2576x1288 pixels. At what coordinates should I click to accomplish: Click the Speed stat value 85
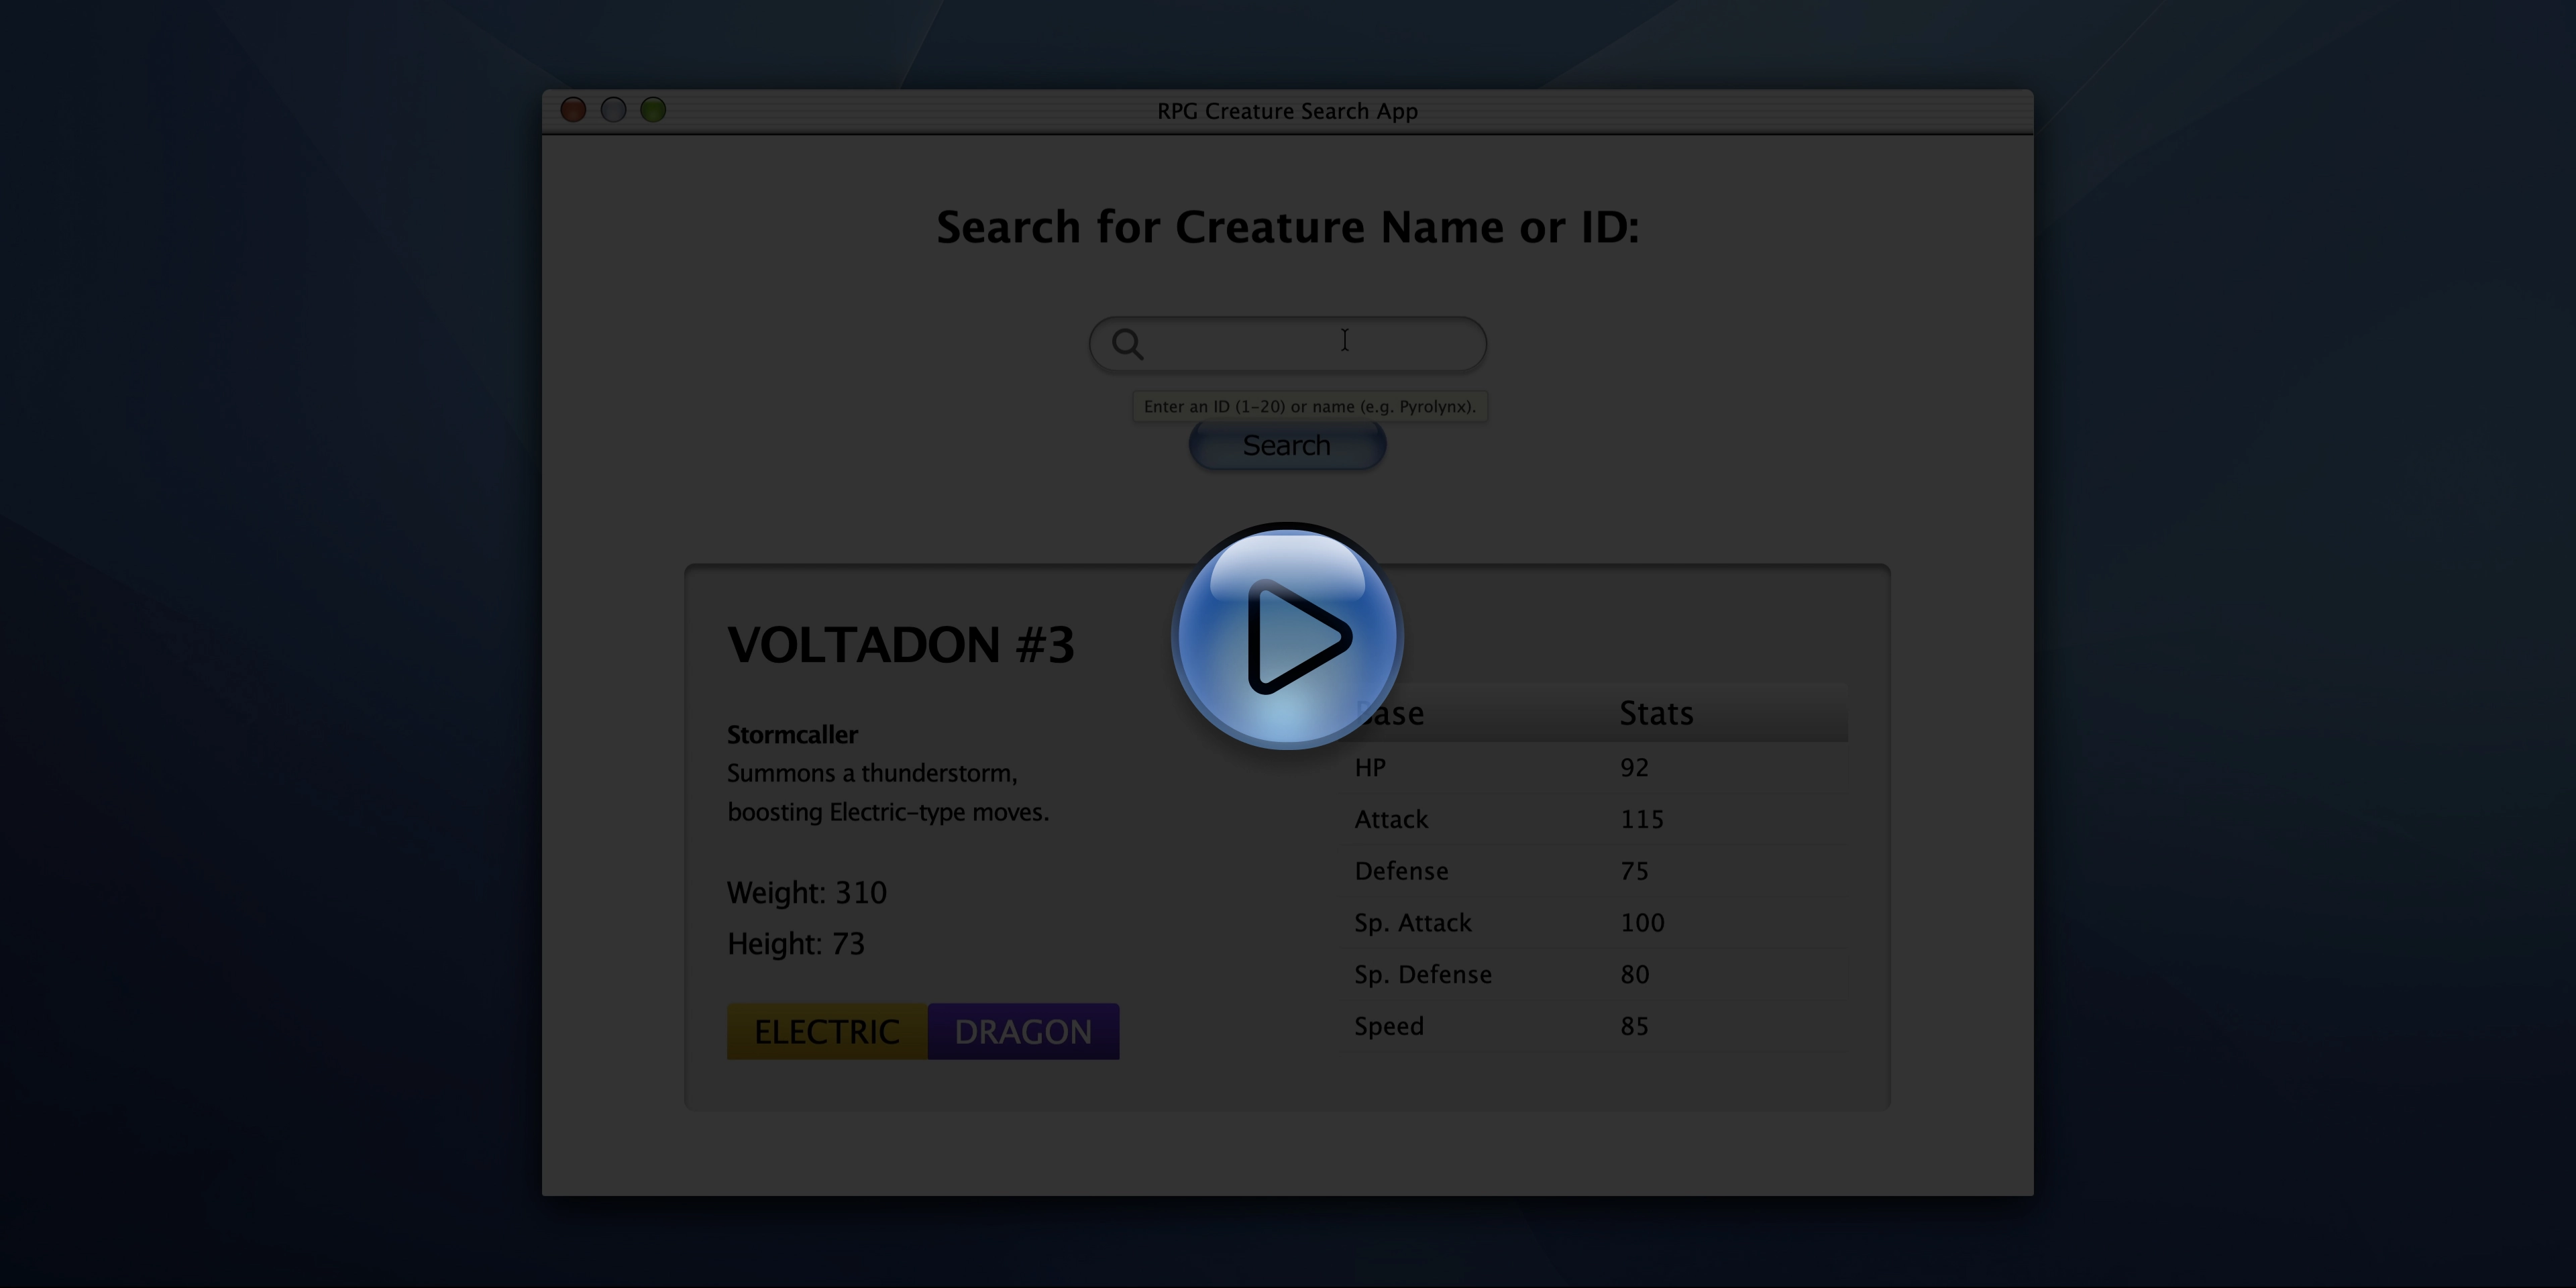tap(1634, 1025)
